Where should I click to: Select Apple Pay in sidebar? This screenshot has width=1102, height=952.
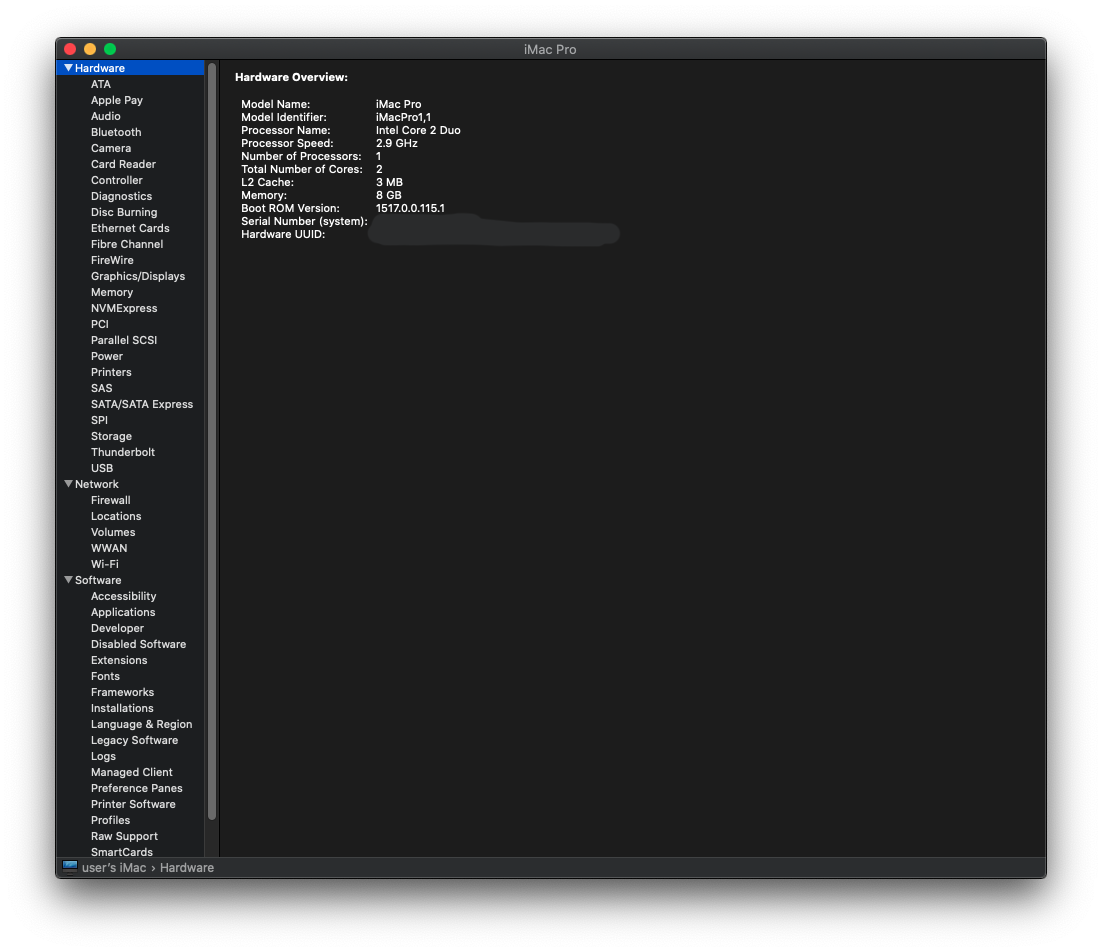tap(117, 100)
